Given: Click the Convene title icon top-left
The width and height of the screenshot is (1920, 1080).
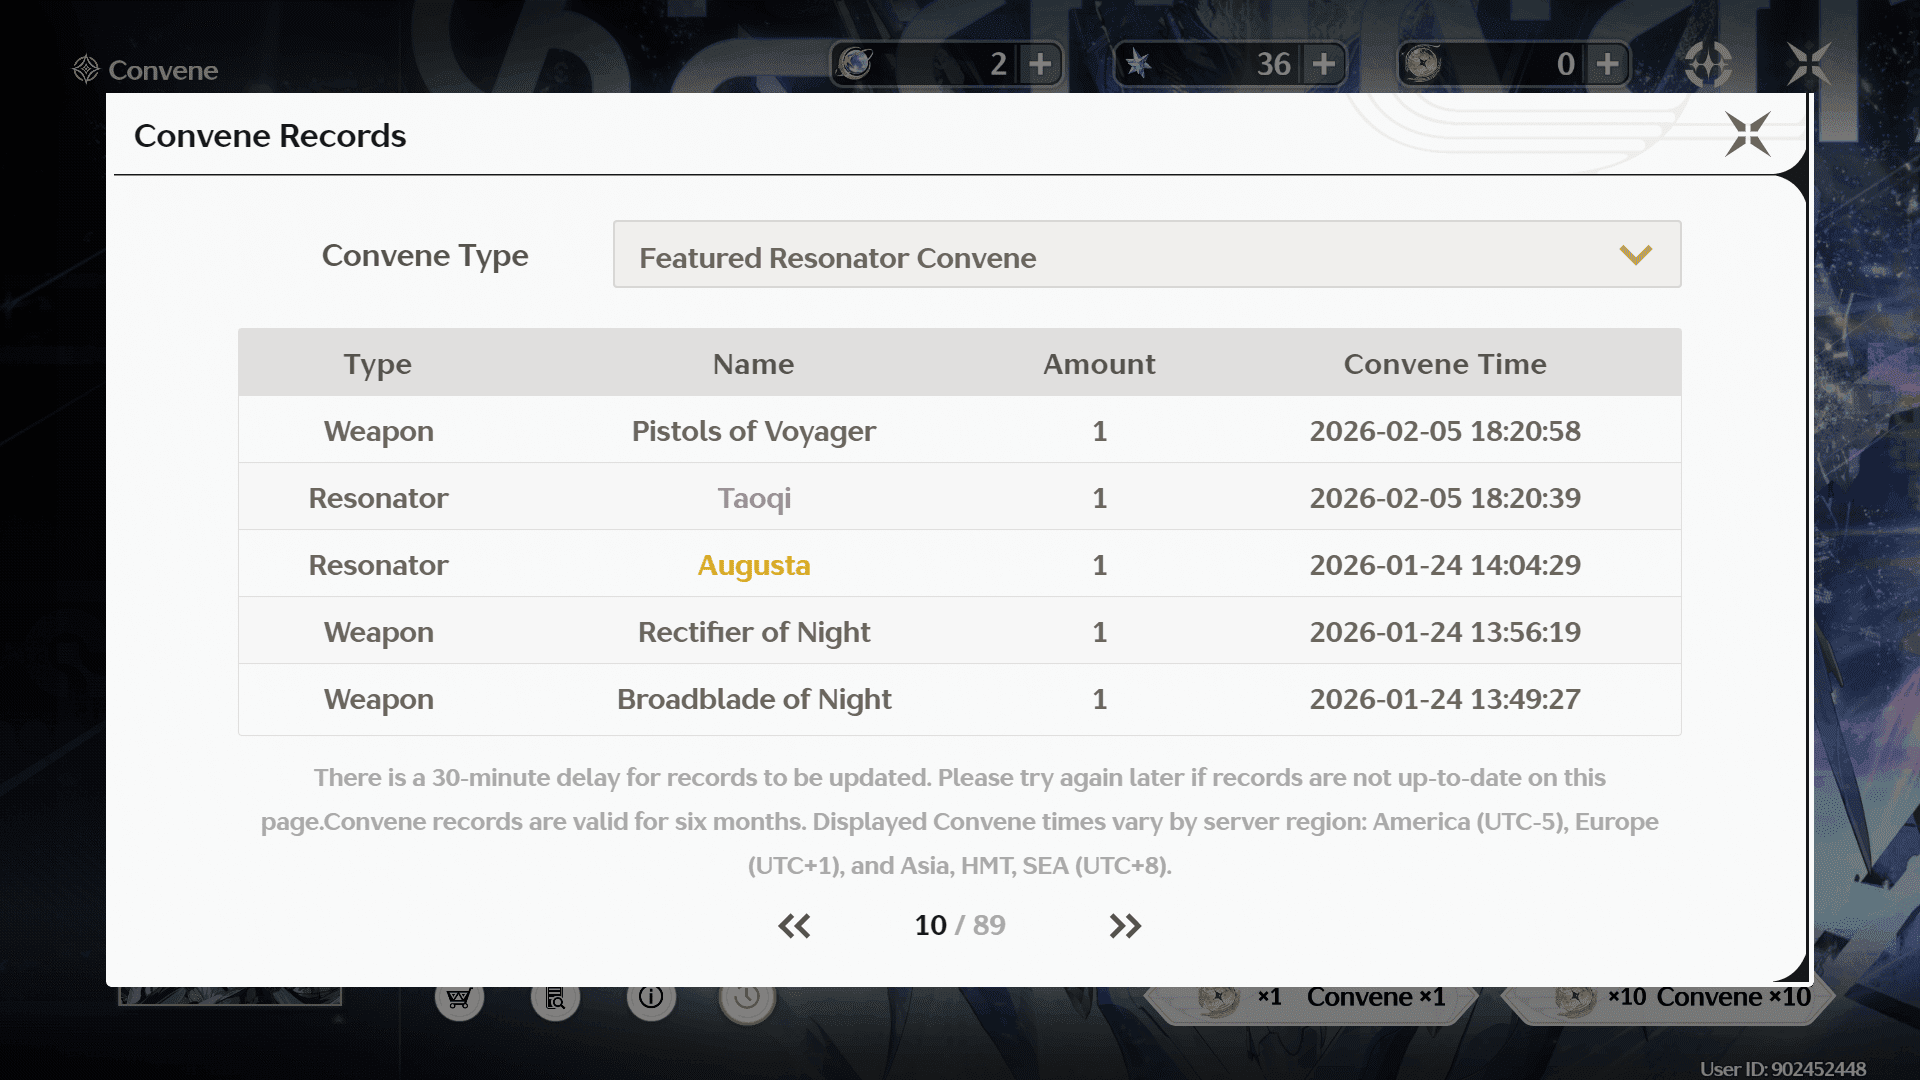Looking at the screenshot, I should pyautogui.click(x=86, y=69).
